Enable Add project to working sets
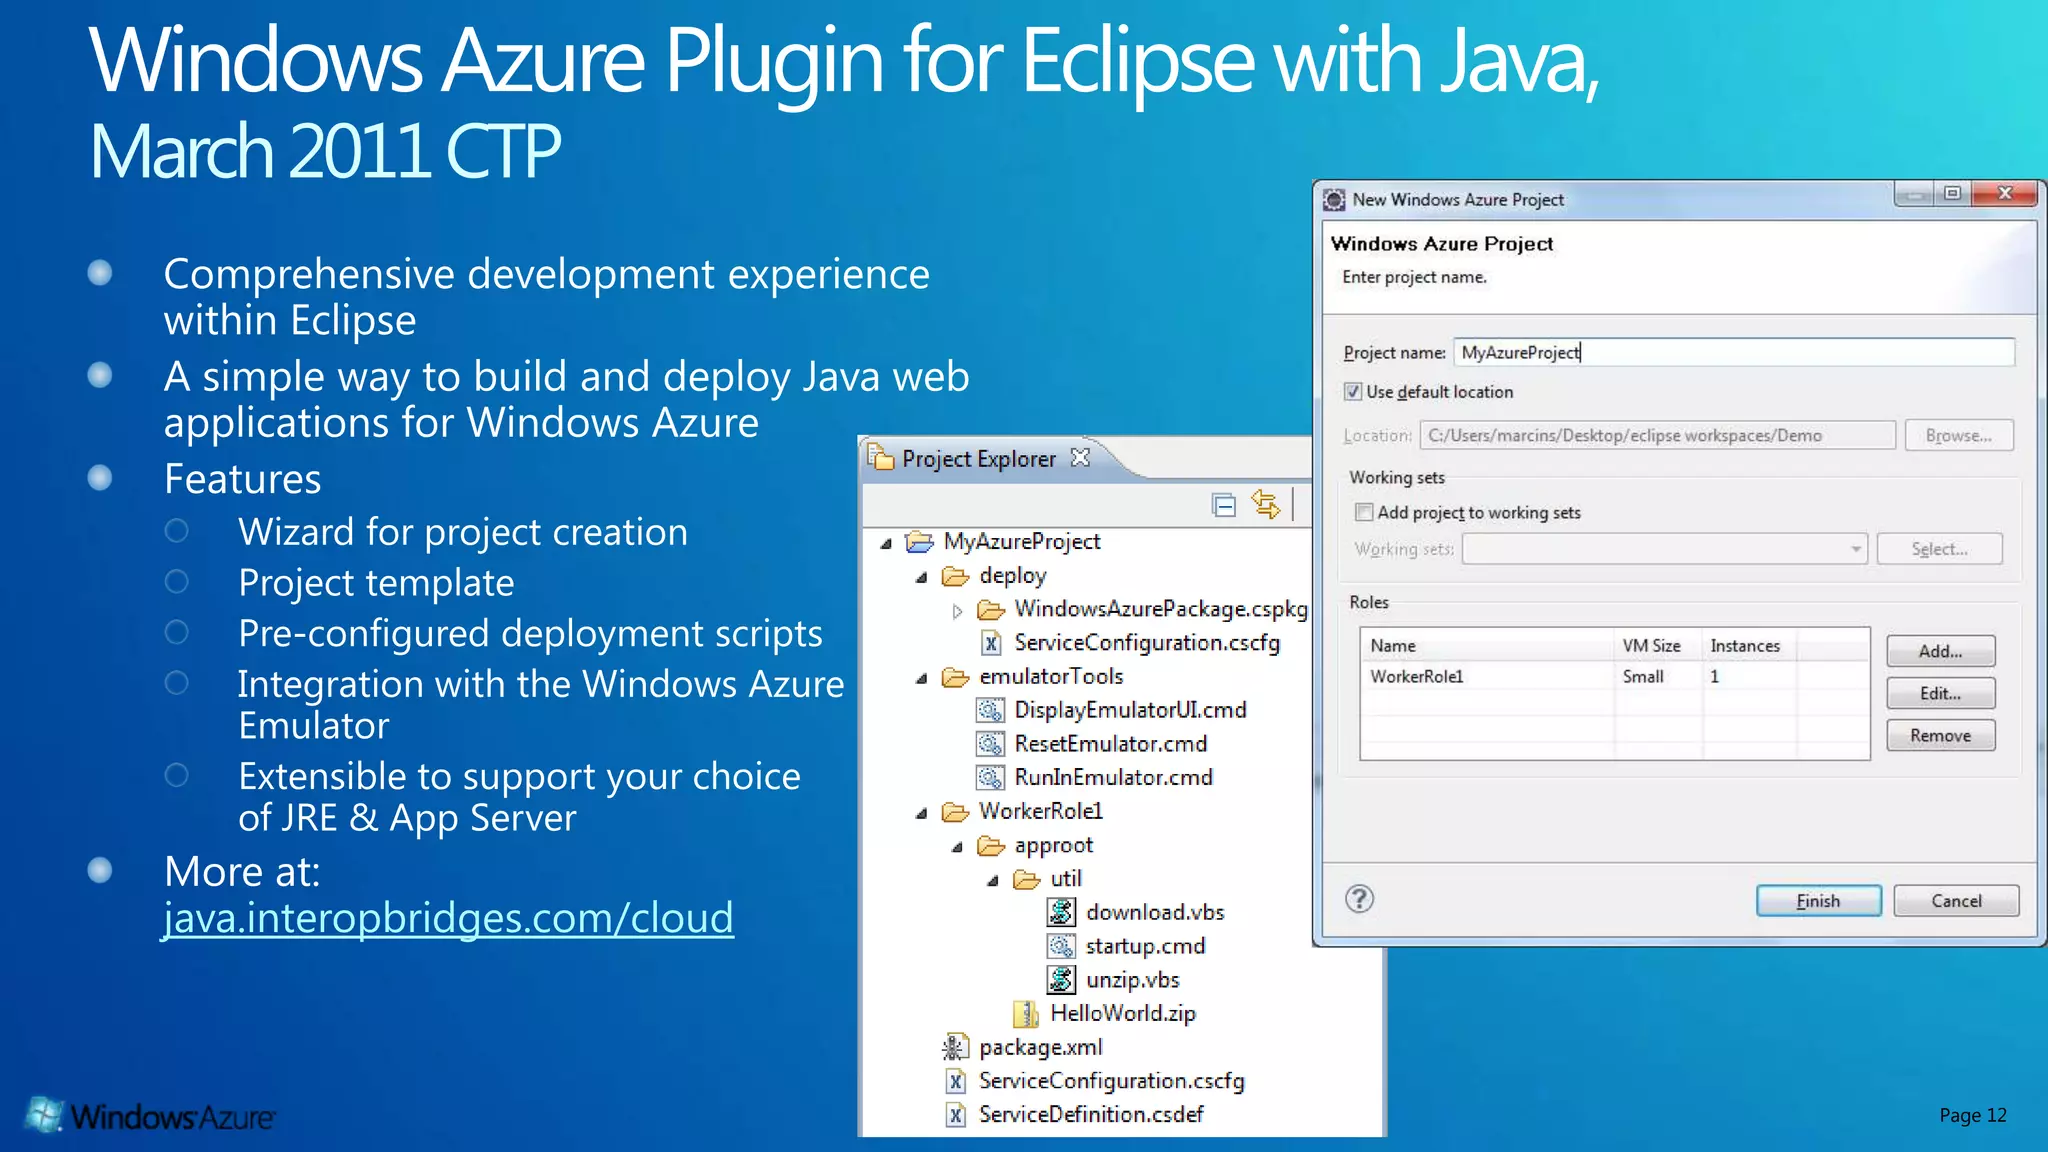Screen dimensions: 2048x1152 tap(1364, 512)
